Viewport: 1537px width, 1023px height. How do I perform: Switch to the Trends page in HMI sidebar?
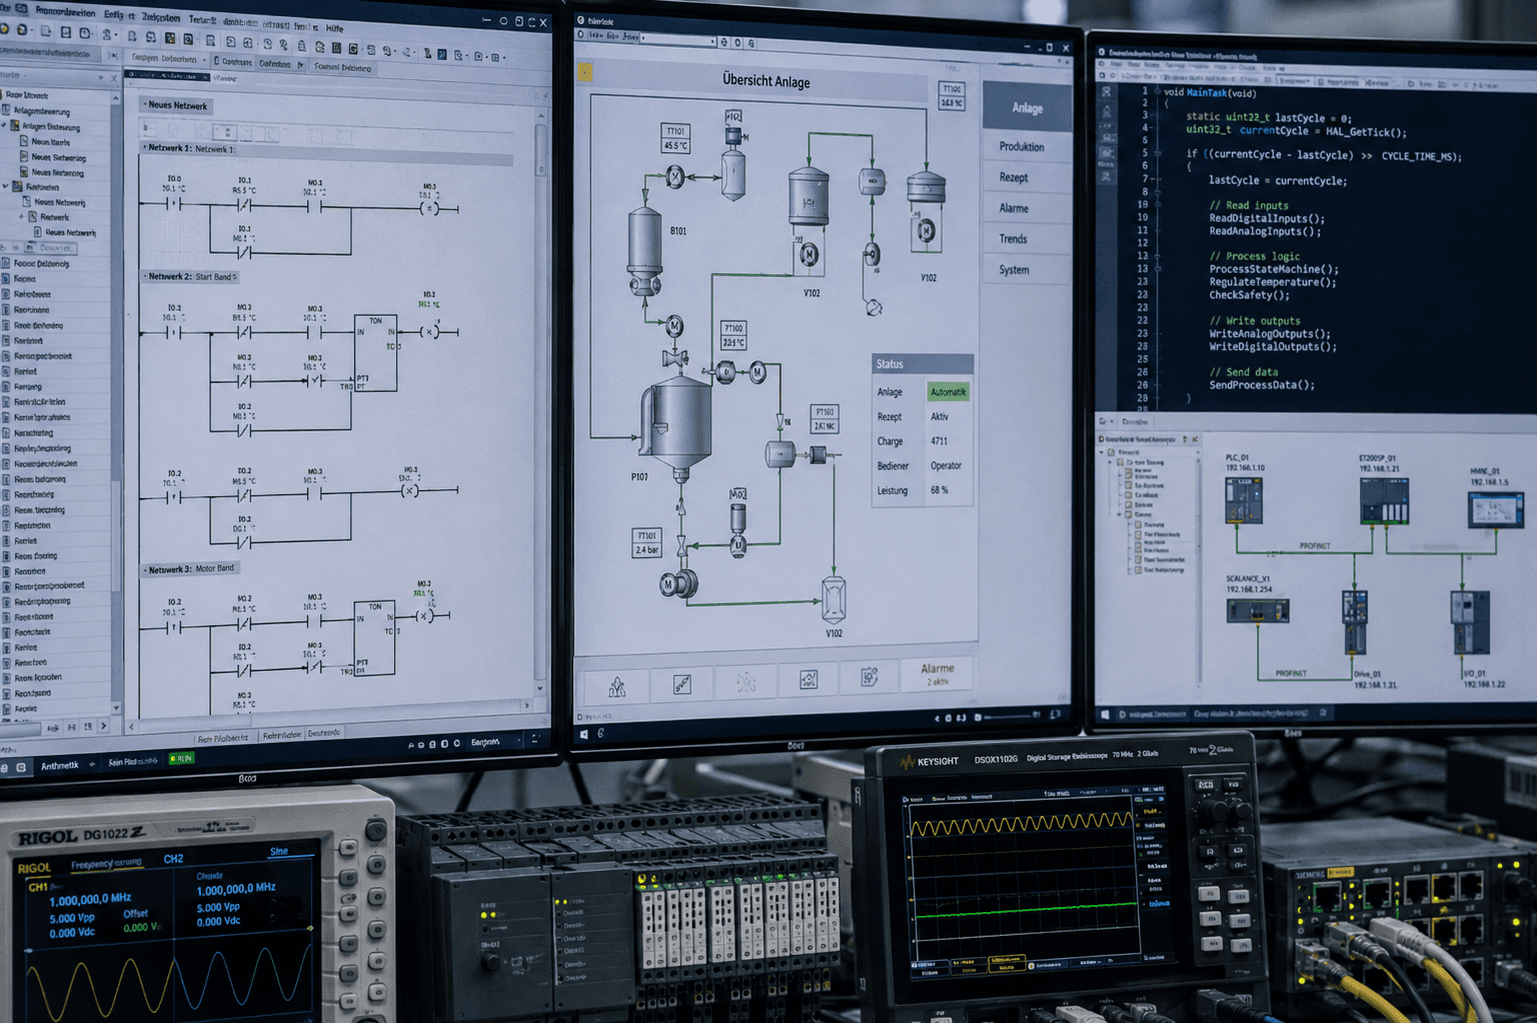(x=1013, y=239)
